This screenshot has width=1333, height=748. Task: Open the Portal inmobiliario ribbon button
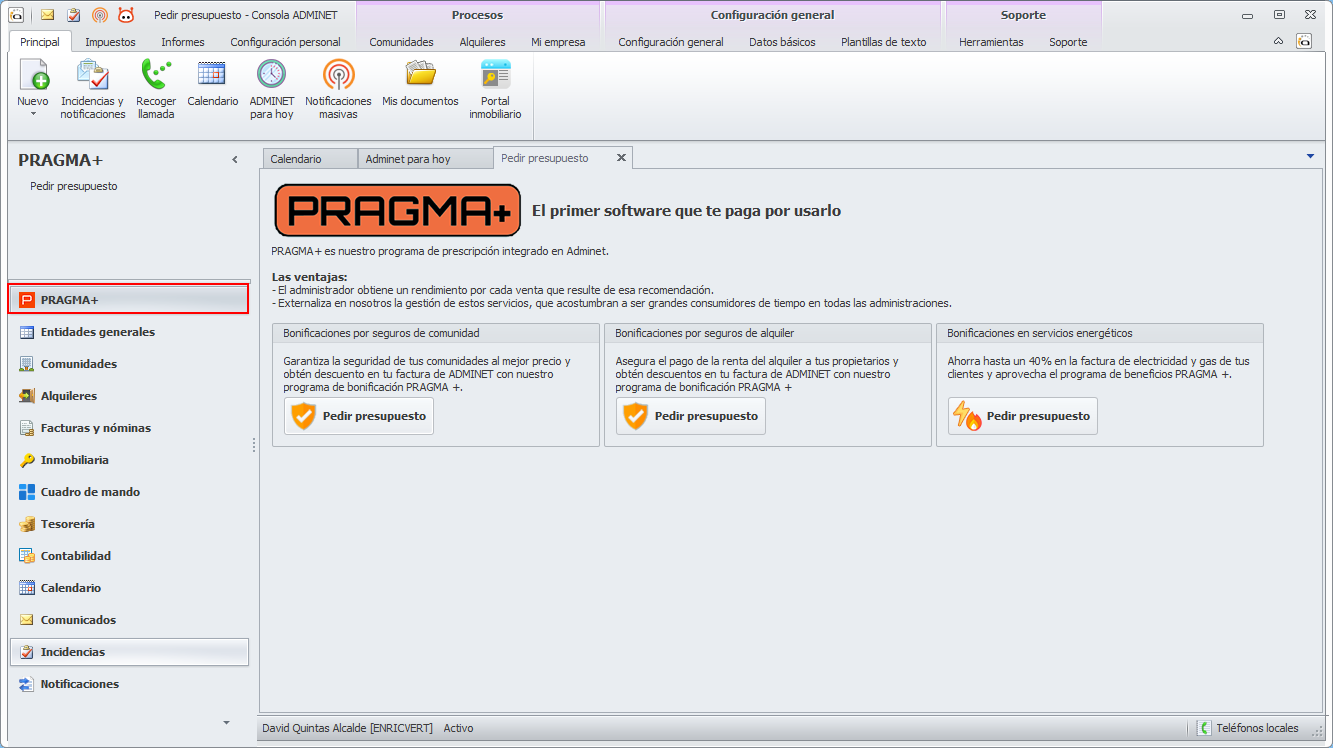pos(495,90)
